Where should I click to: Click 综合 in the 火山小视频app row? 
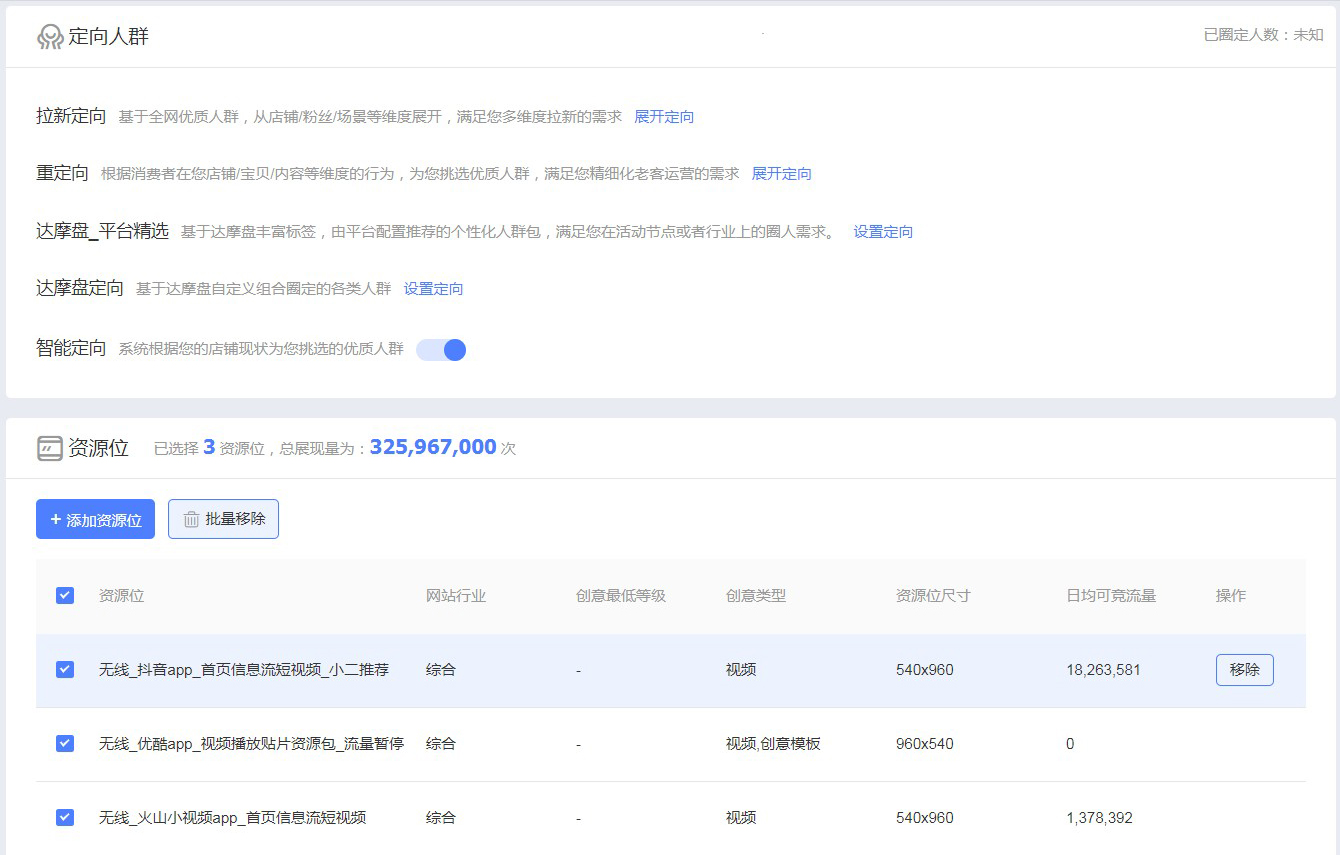coord(441,817)
